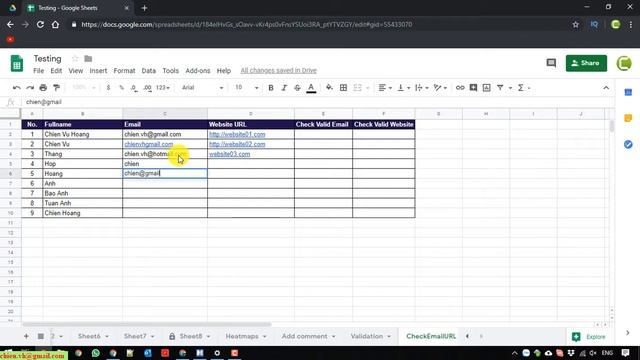Click the Redo arrow in the toolbar
Image resolution: width=640 pixels, height=360 pixels.
[30, 88]
